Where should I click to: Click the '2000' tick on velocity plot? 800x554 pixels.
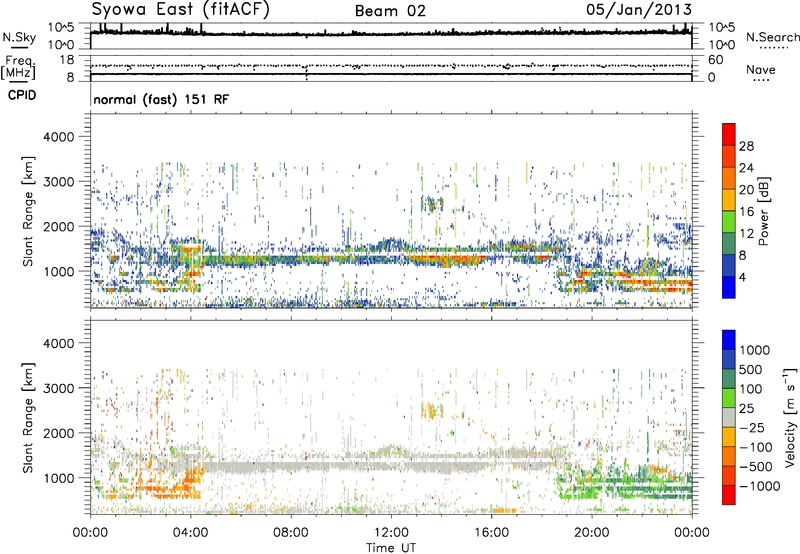[x=58, y=433]
